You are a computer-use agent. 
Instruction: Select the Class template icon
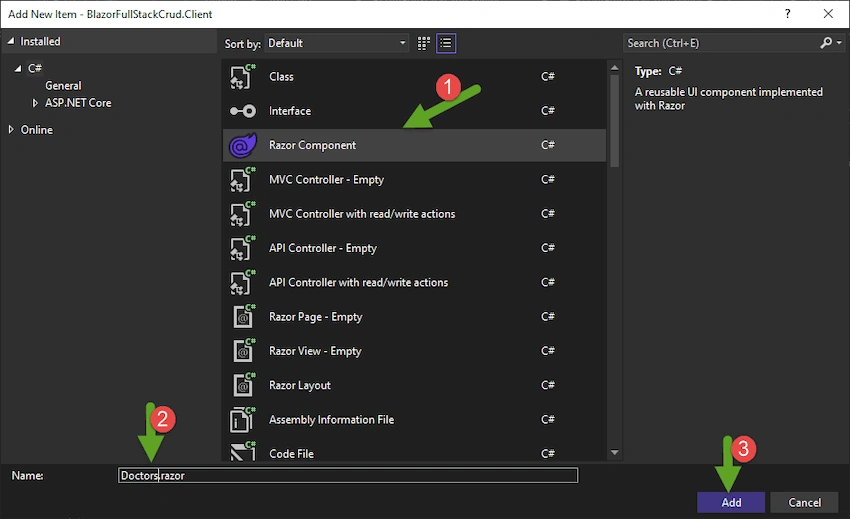coord(242,76)
